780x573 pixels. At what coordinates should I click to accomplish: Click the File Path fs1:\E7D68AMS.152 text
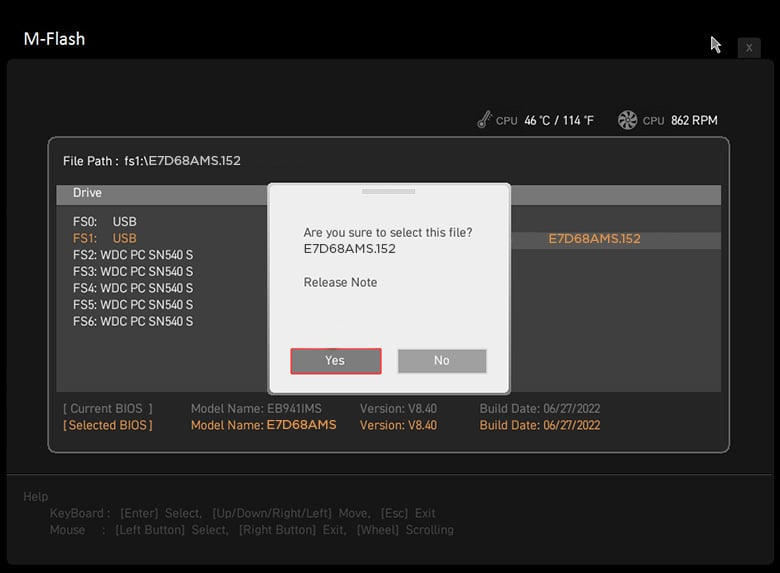pyautogui.click(x=152, y=161)
